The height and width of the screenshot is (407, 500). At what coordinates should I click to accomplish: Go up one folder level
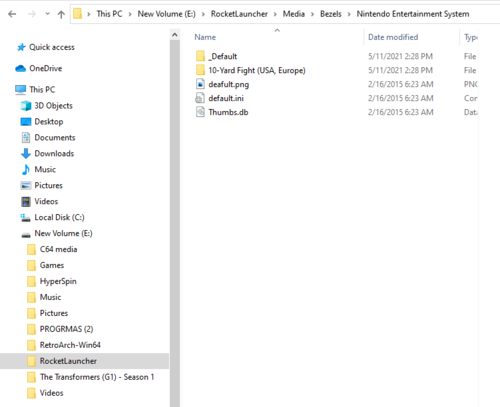coord(61,14)
